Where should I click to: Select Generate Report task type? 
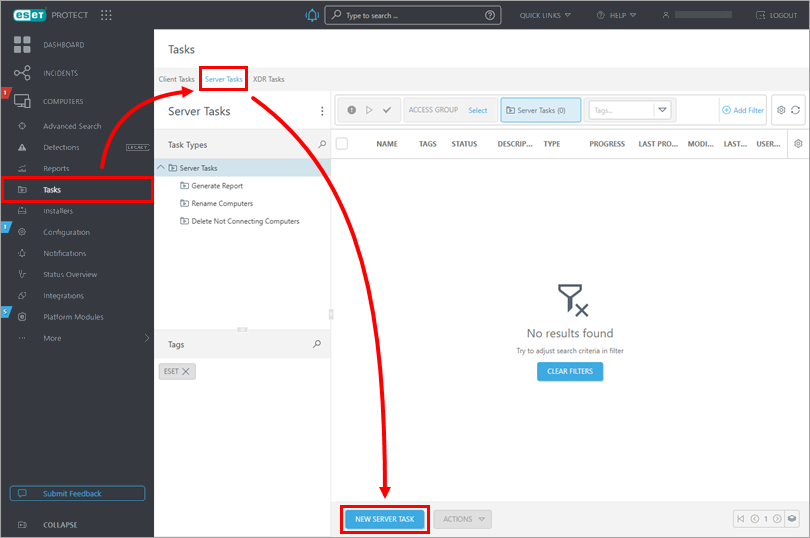click(217, 186)
